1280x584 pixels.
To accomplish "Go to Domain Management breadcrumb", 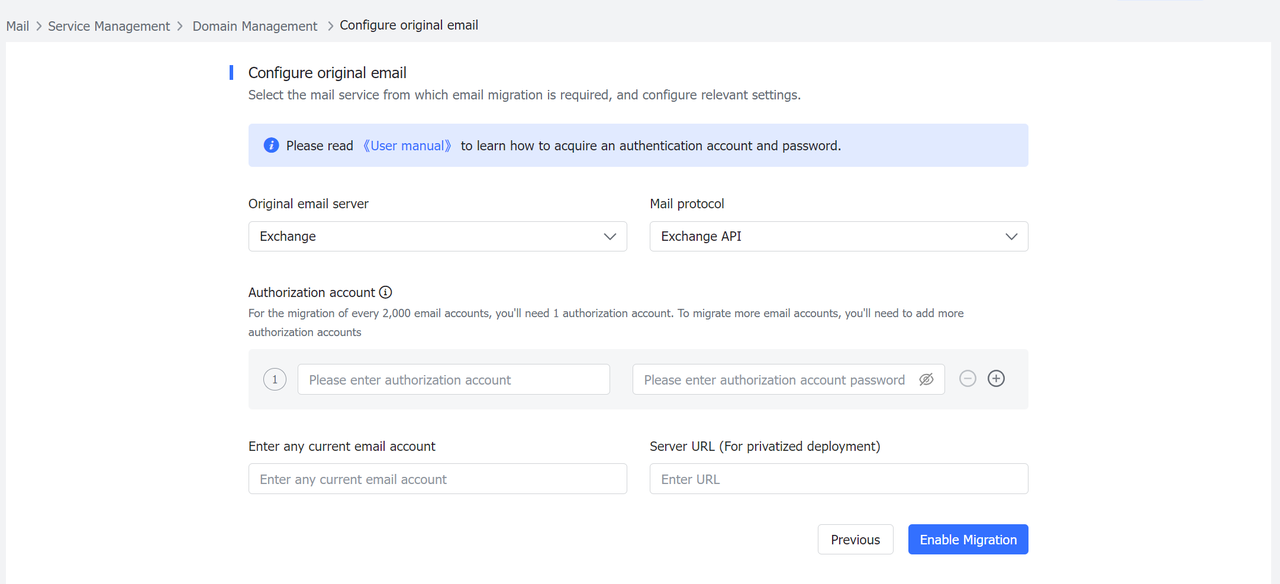I will (255, 26).
